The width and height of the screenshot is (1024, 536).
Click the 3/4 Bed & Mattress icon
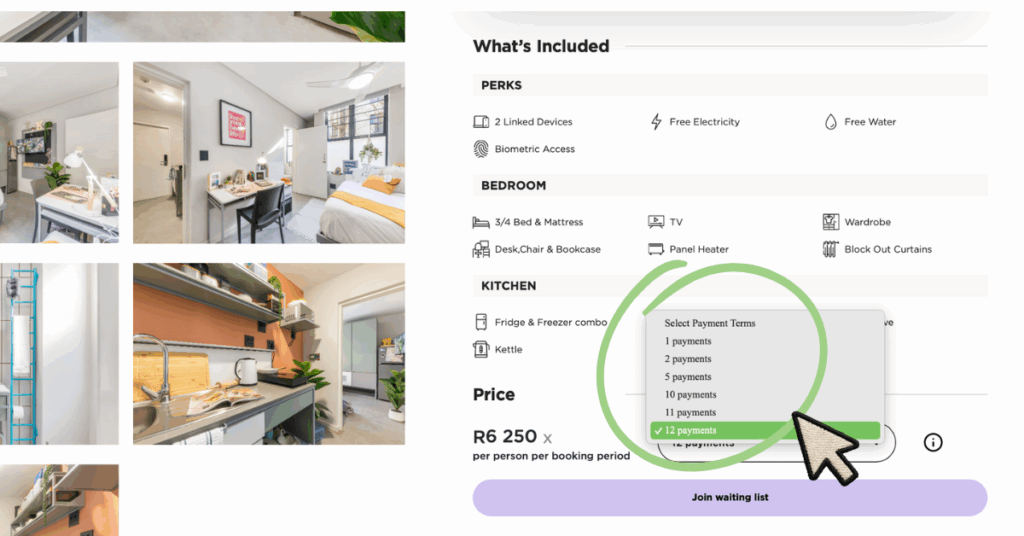481,222
